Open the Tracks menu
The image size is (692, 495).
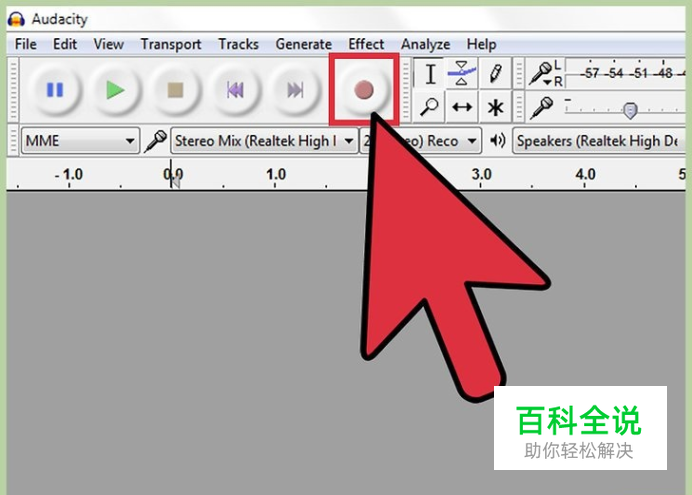coord(238,44)
